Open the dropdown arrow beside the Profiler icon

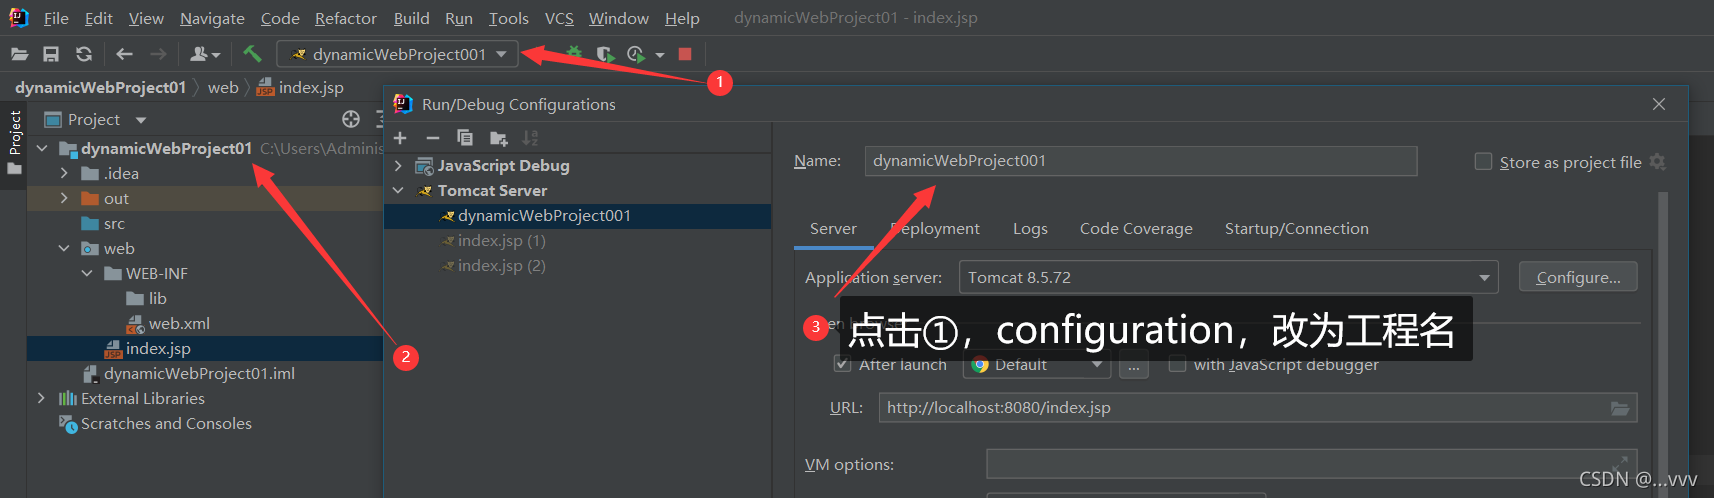(660, 55)
